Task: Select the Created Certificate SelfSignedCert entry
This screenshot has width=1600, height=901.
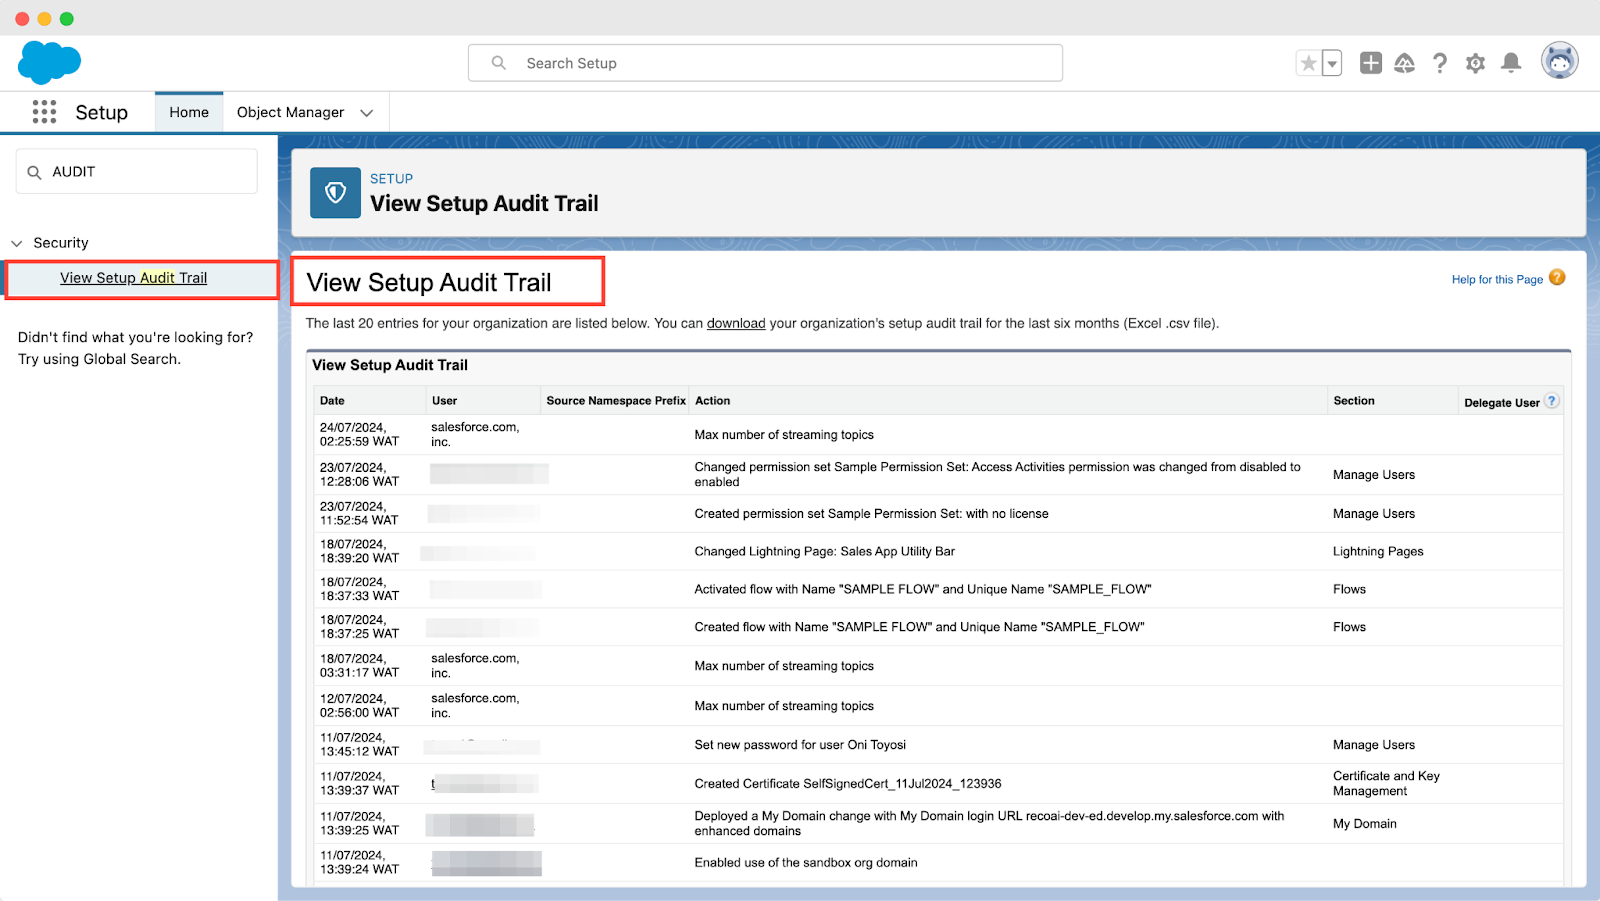Action: point(847,784)
